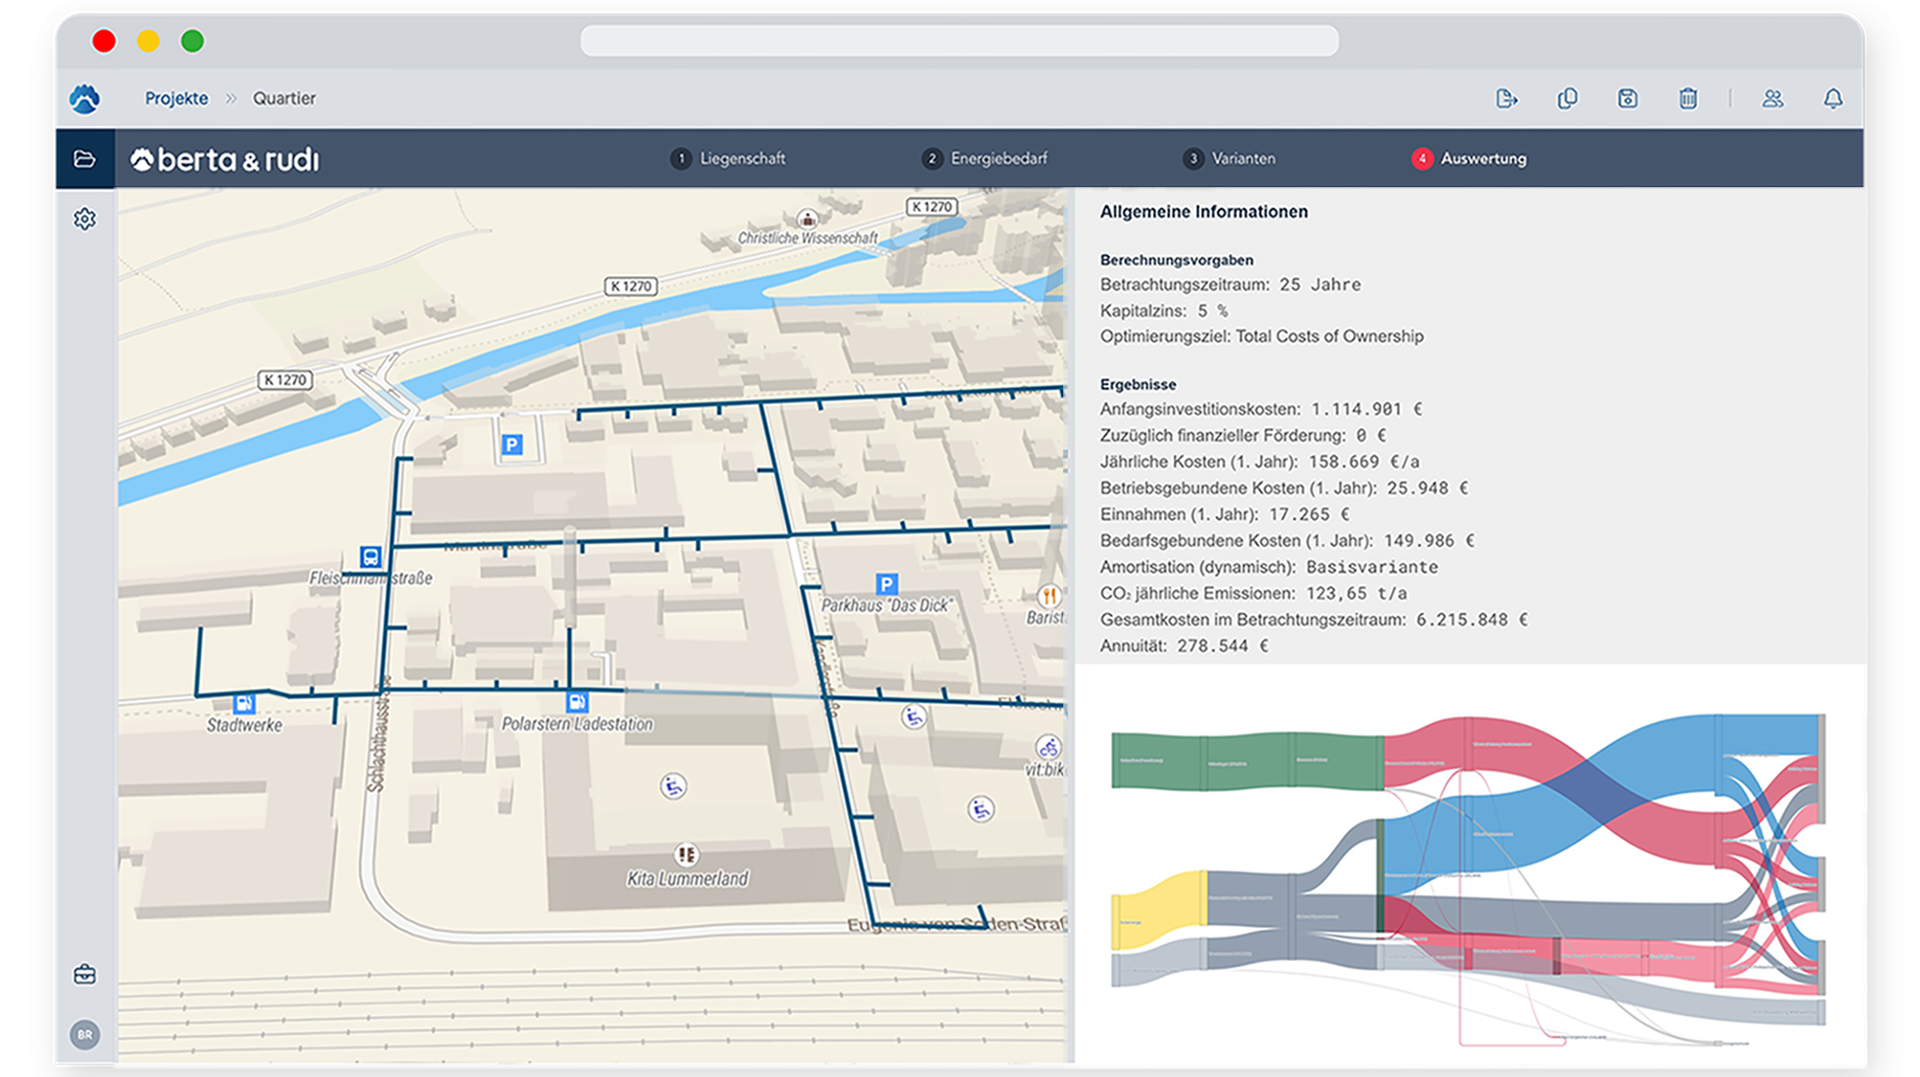Open the folder icon in left sidebar
Viewport: 1920px width, 1077px height.
85,159
